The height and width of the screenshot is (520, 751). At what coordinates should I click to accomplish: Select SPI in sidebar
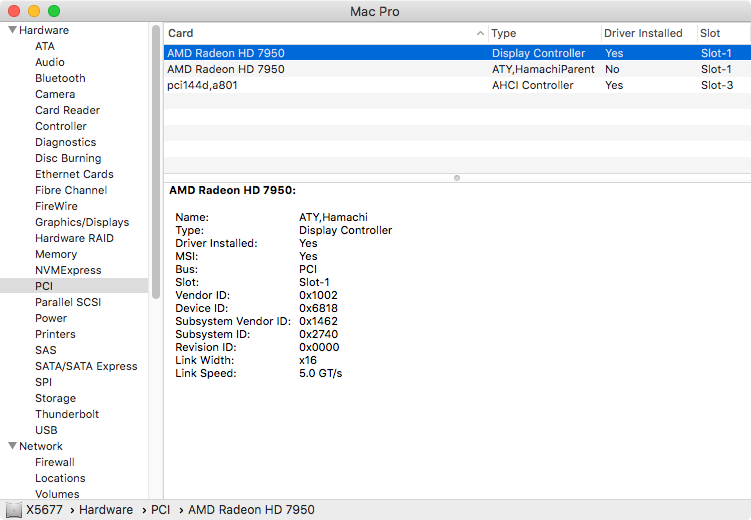point(44,382)
